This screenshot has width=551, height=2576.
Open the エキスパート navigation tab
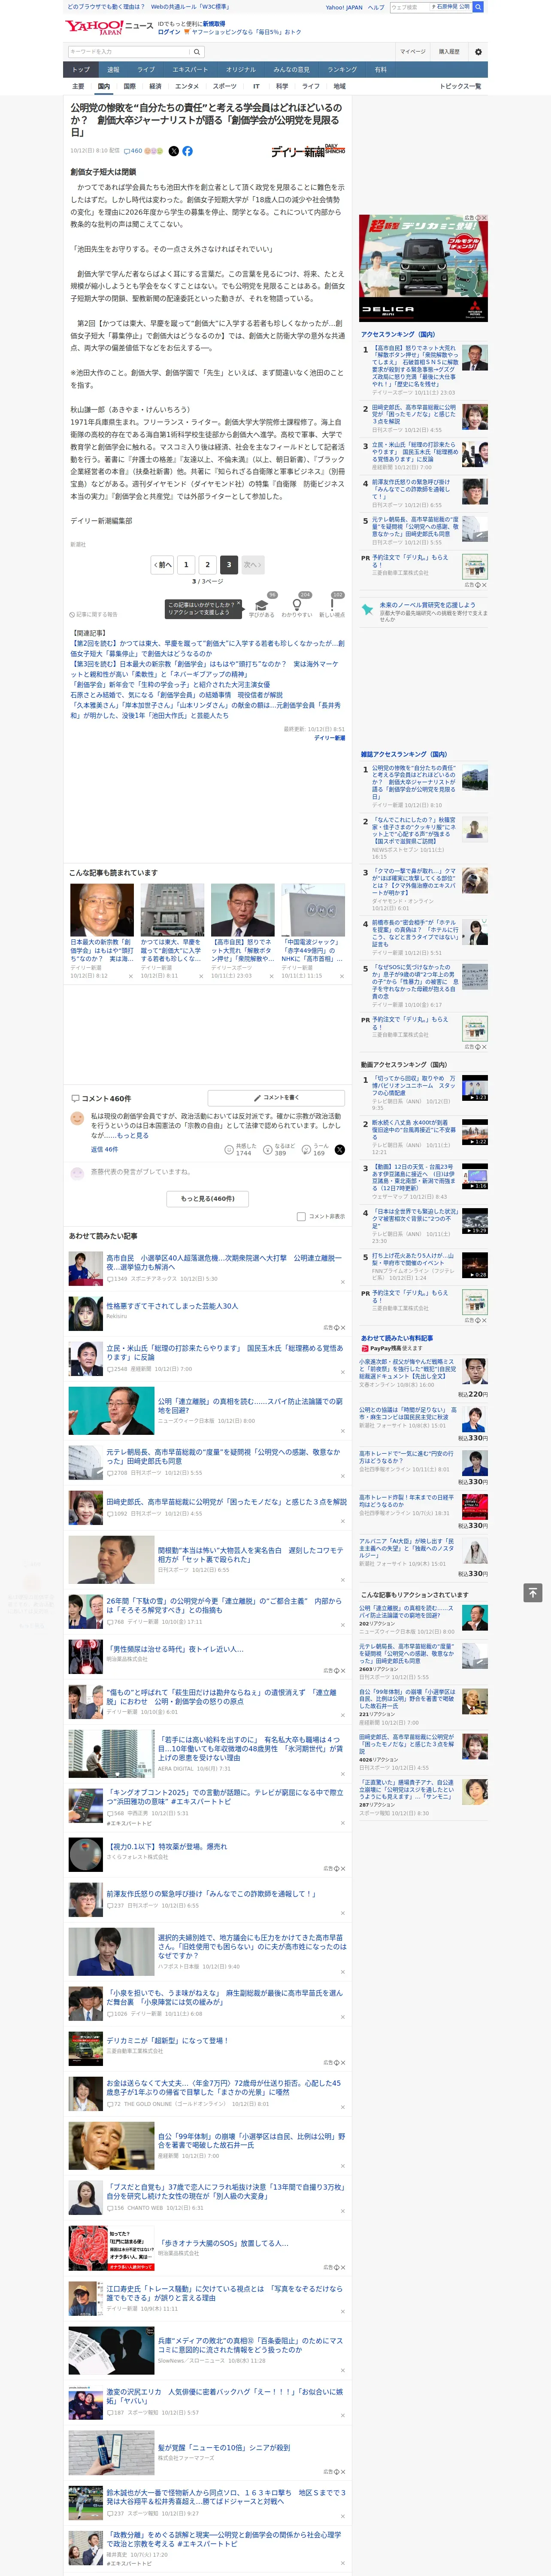click(190, 70)
